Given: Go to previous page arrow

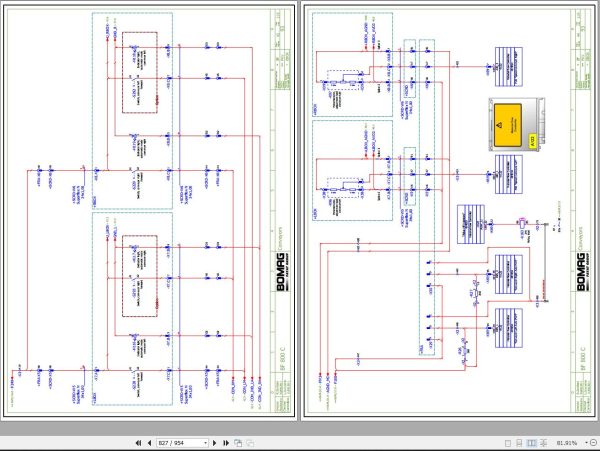Looking at the screenshot, I should click(149, 443).
